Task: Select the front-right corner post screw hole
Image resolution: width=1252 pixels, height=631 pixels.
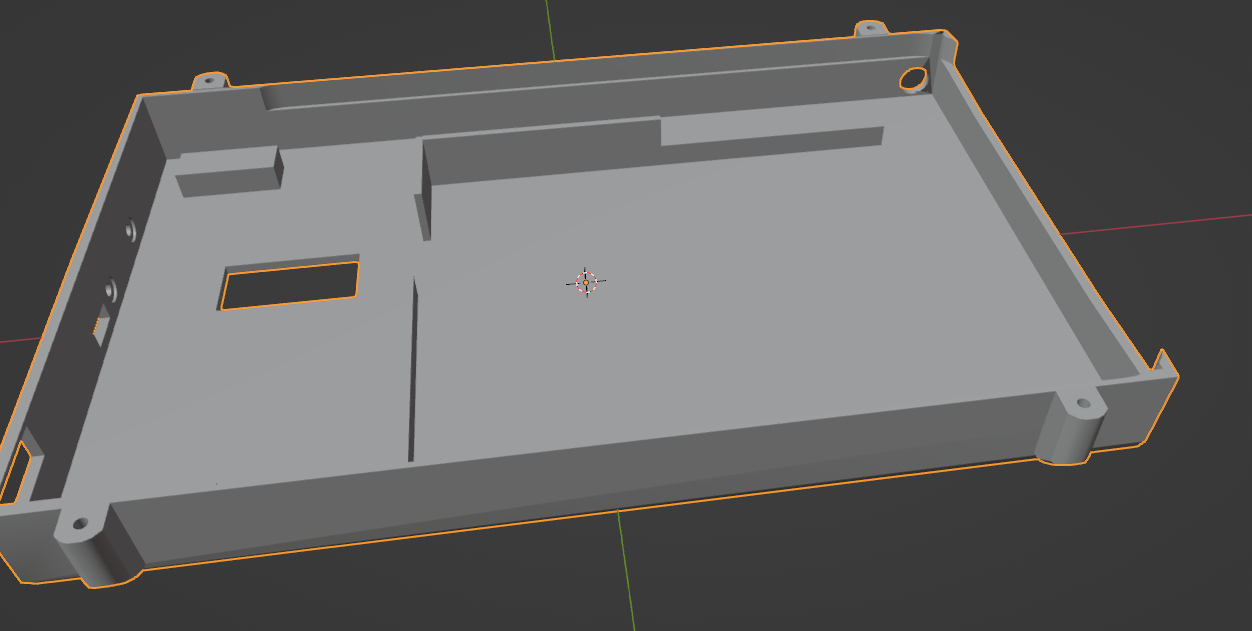Action: coord(1083,405)
